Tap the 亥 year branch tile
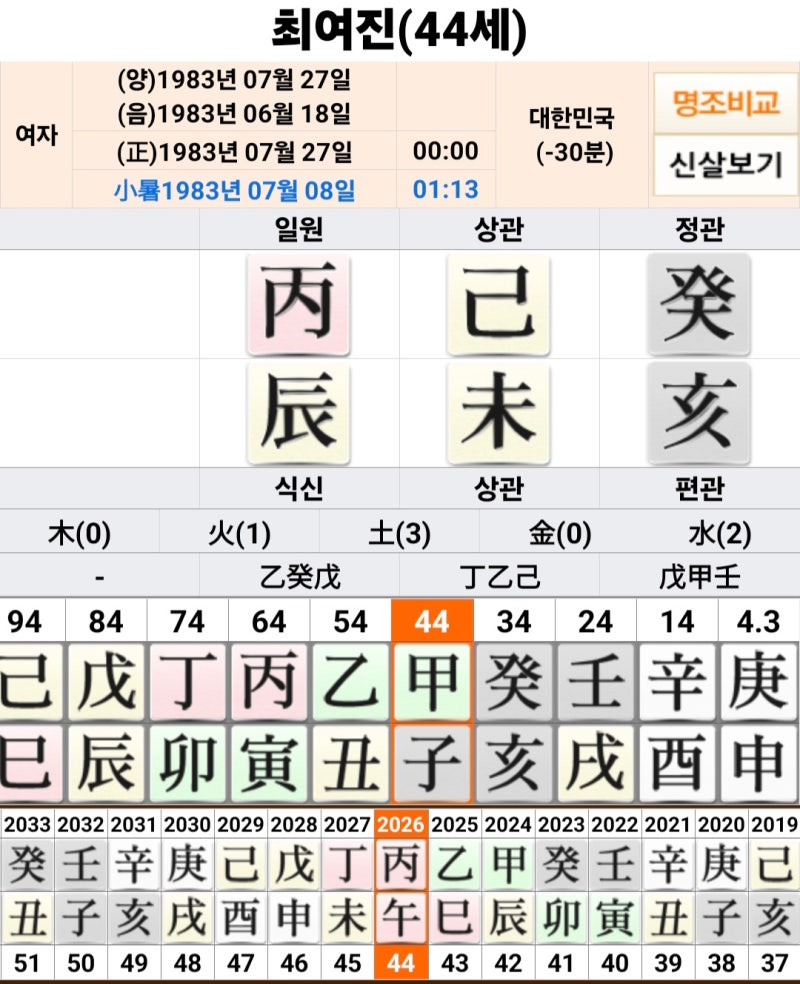Viewport: 800px width, 984px height. 699,412
